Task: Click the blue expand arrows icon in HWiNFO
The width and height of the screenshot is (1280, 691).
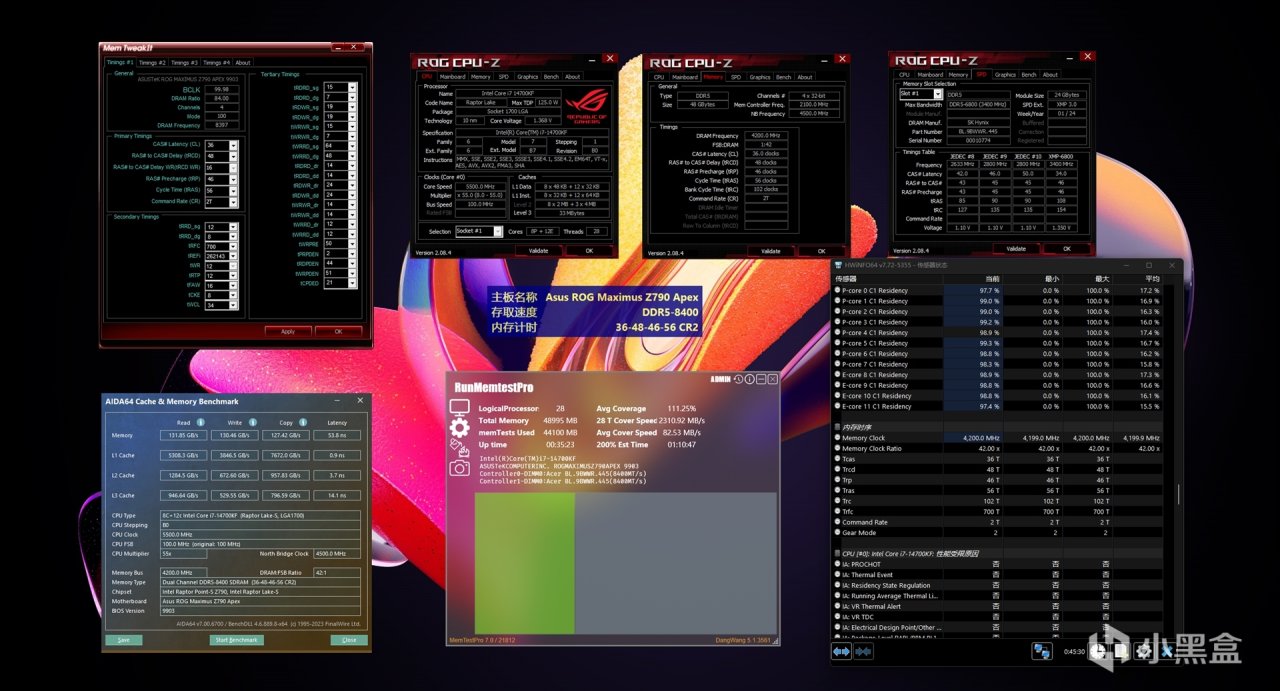Action: point(841,651)
